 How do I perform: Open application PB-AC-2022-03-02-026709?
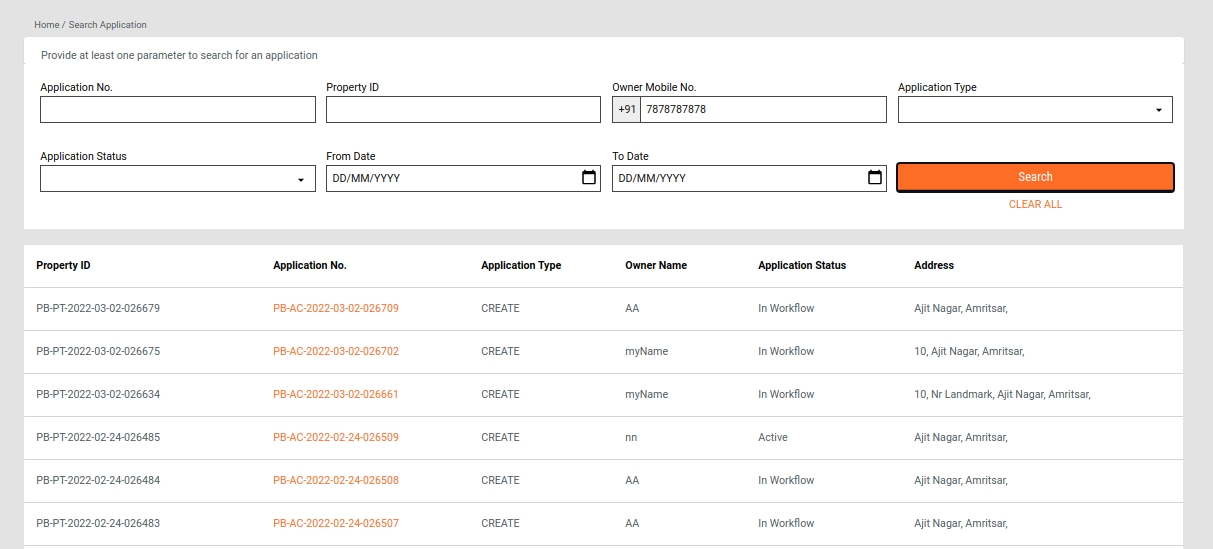click(335, 308)
